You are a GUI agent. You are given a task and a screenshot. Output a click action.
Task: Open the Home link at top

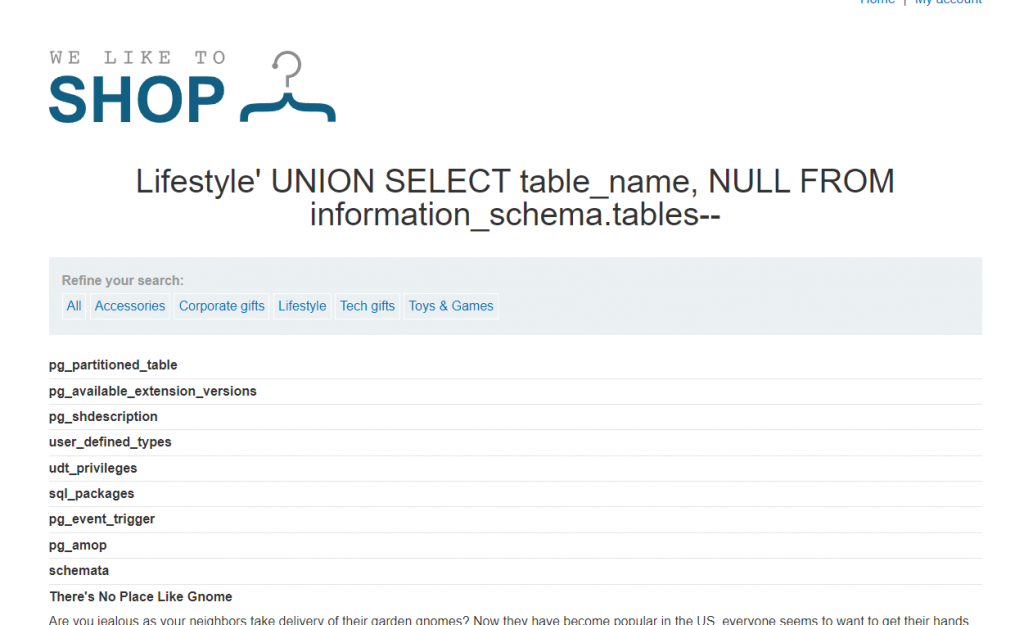point(877,2)
